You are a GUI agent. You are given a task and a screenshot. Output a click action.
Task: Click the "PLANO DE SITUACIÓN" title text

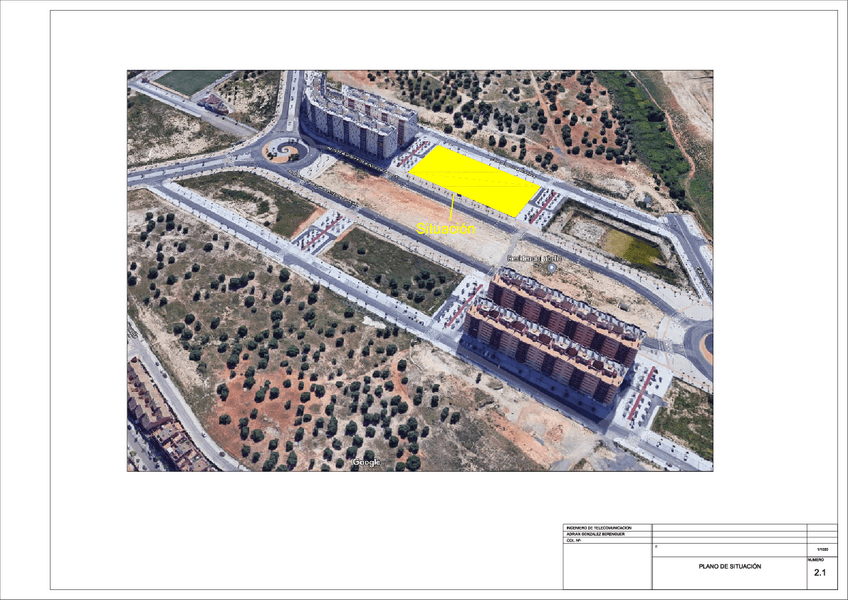tap(730, 566)
